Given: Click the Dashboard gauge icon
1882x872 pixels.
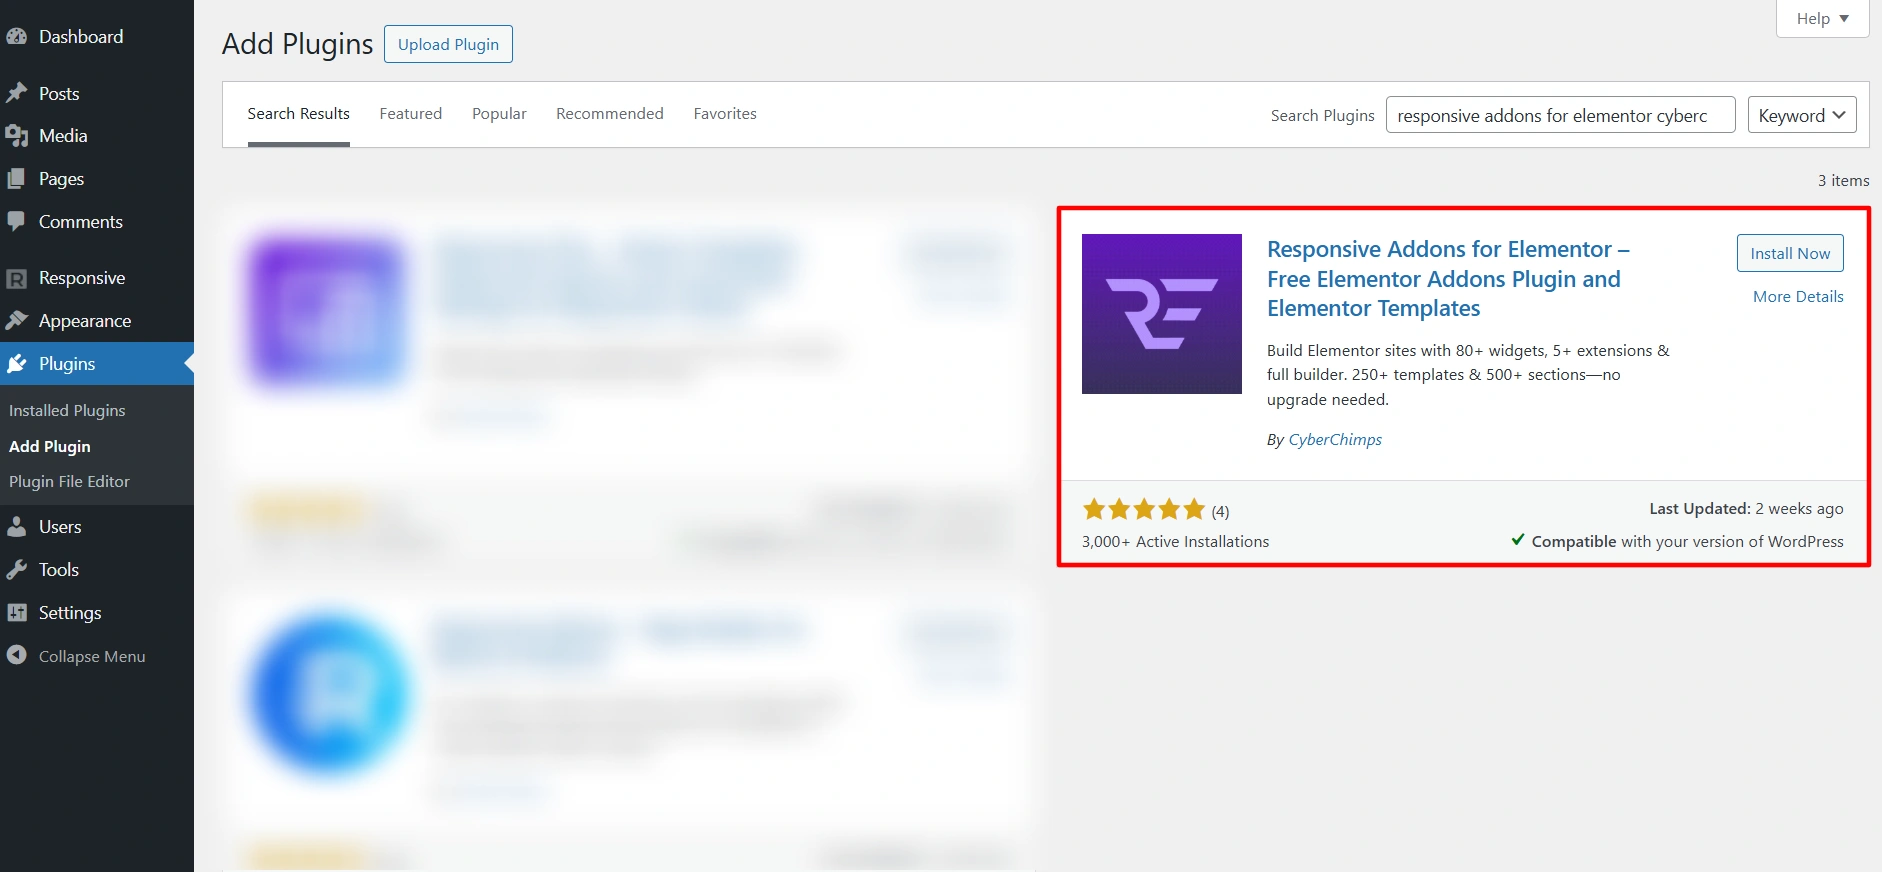Looking at the screenshot, I should 16,37.
